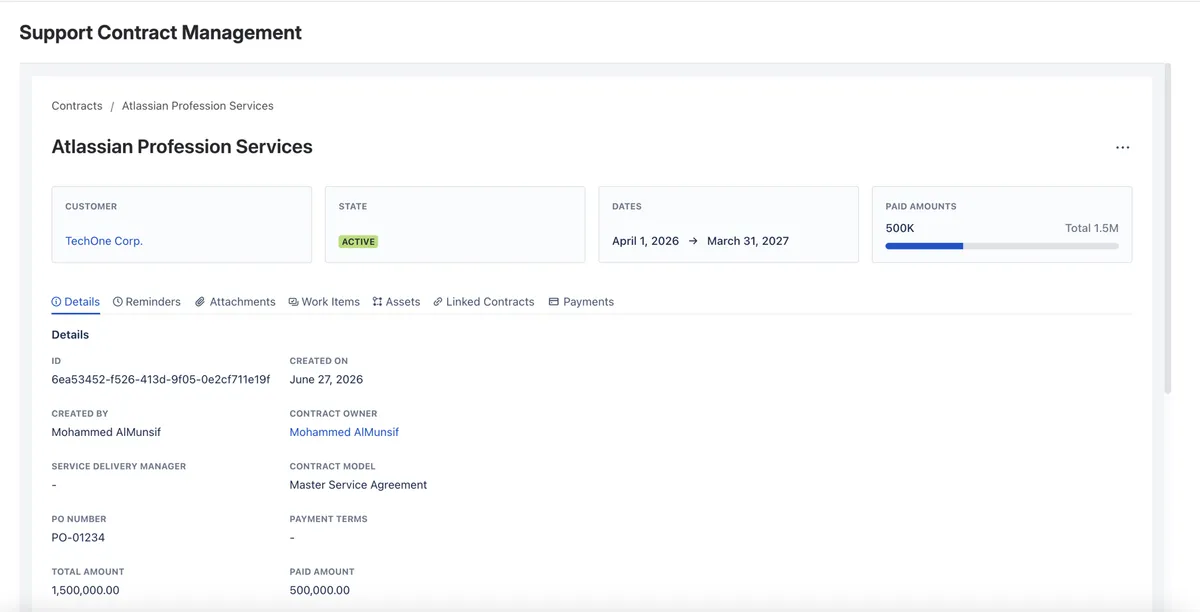Click Master Service Agreement contract model
The width and height of the screenshot is (1200, 612).
358,485
